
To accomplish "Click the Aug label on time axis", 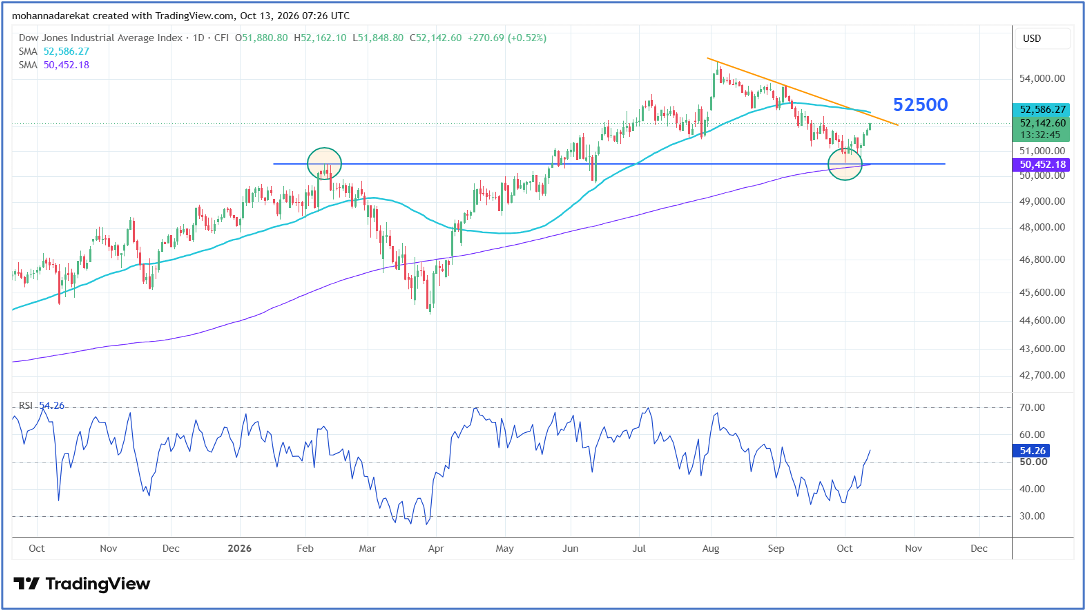I will click(x=711, y=548).
